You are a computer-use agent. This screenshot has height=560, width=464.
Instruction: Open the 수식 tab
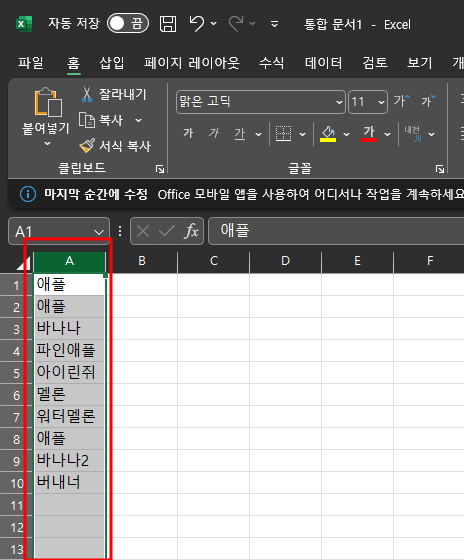[271, 63]
